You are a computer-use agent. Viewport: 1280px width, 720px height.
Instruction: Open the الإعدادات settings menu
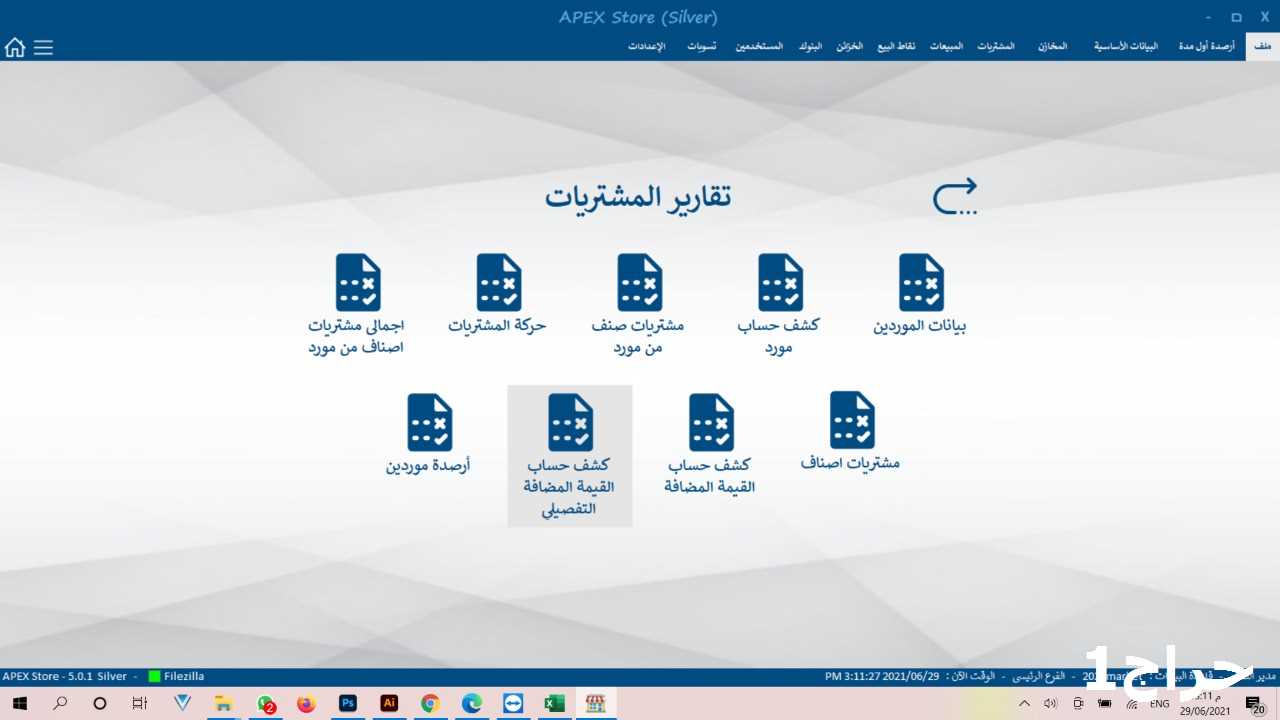(646, 47)
